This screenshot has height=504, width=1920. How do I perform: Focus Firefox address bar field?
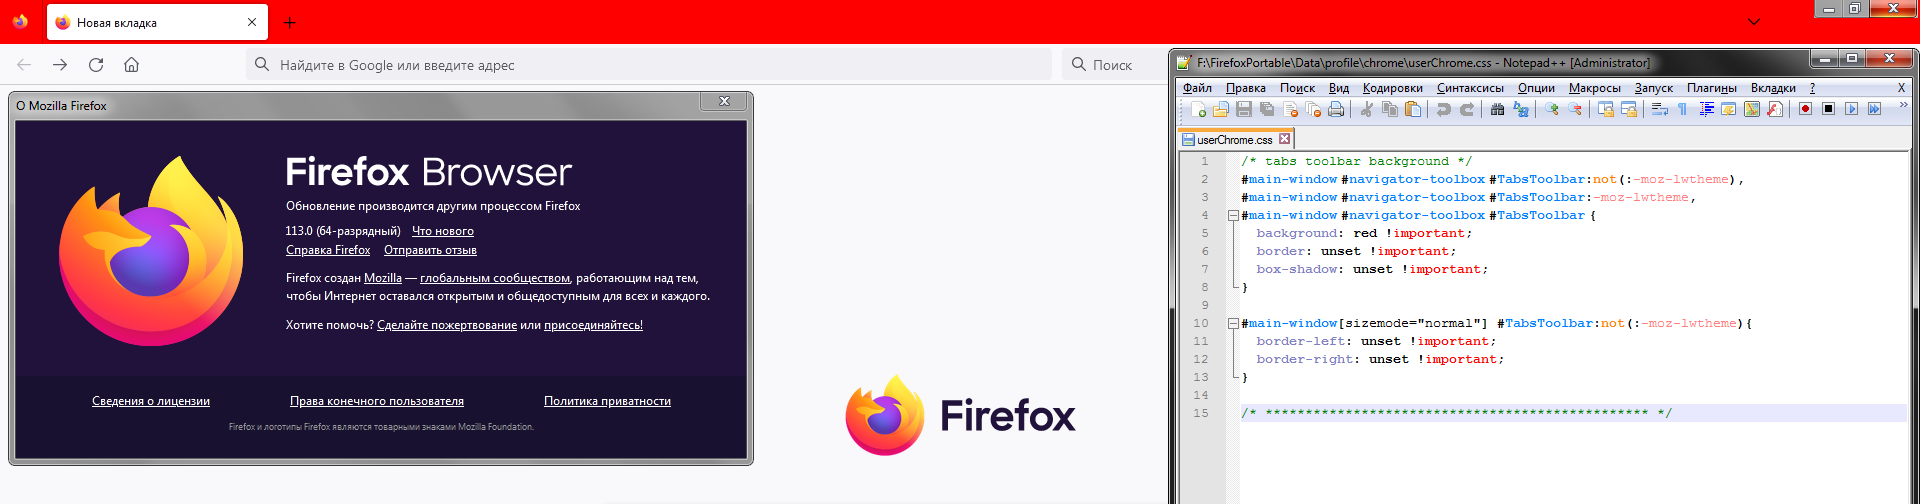click(649, 65)
